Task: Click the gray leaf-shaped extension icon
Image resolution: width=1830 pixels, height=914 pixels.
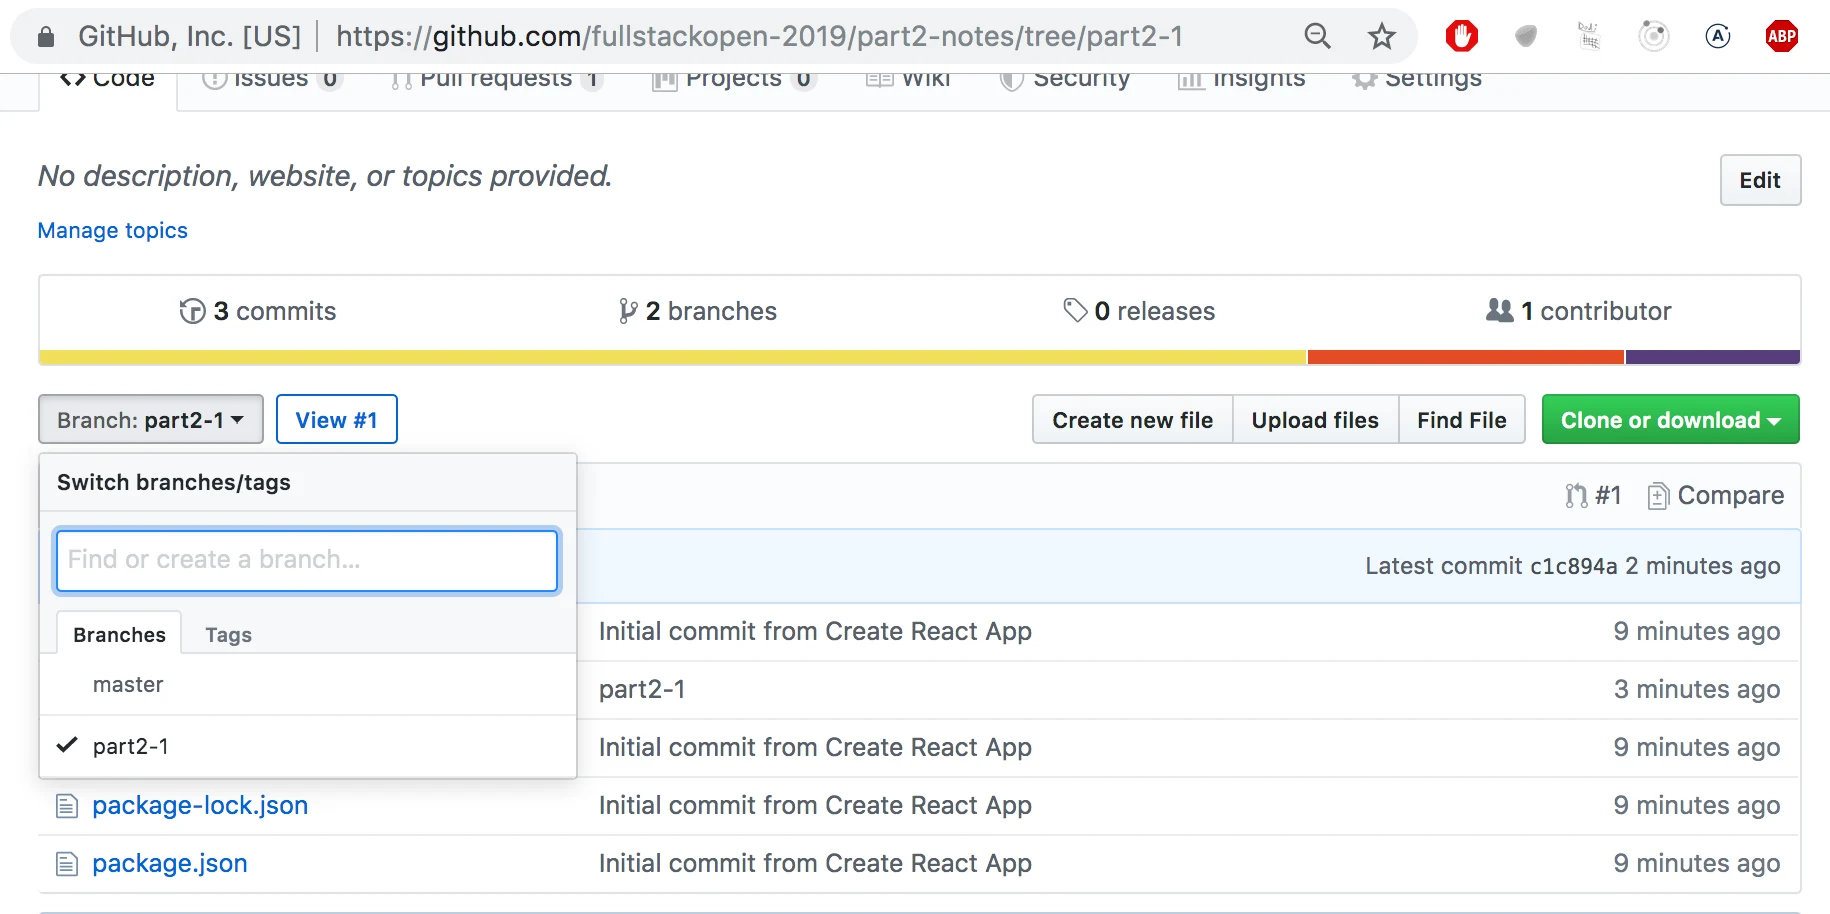Action: point(1525,36)
